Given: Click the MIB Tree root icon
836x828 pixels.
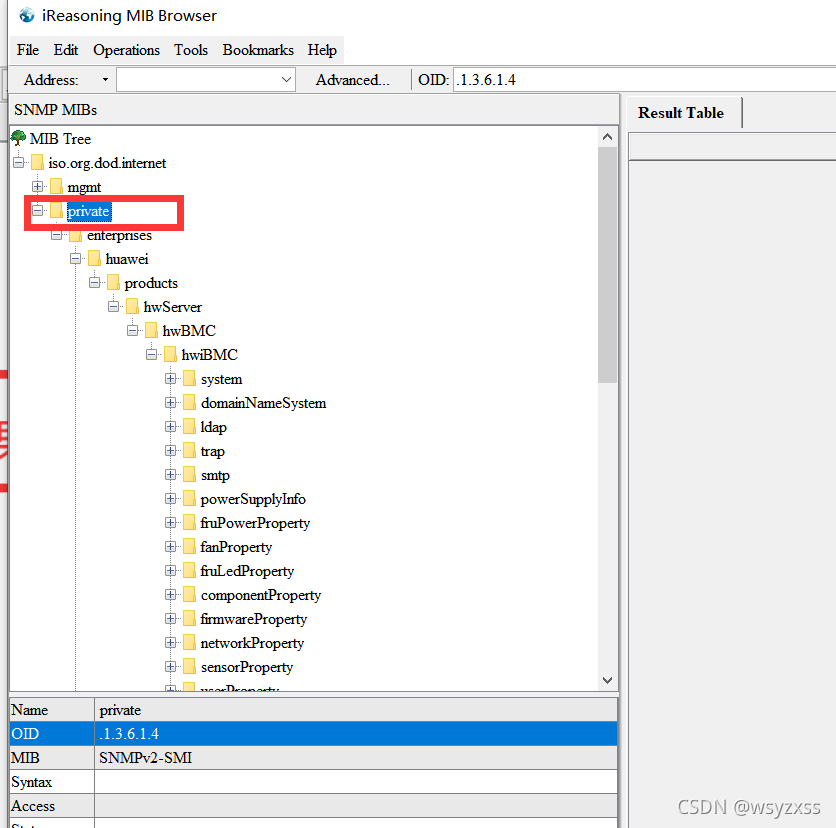Looking at the screenshot, I should [x=19, y=138].
